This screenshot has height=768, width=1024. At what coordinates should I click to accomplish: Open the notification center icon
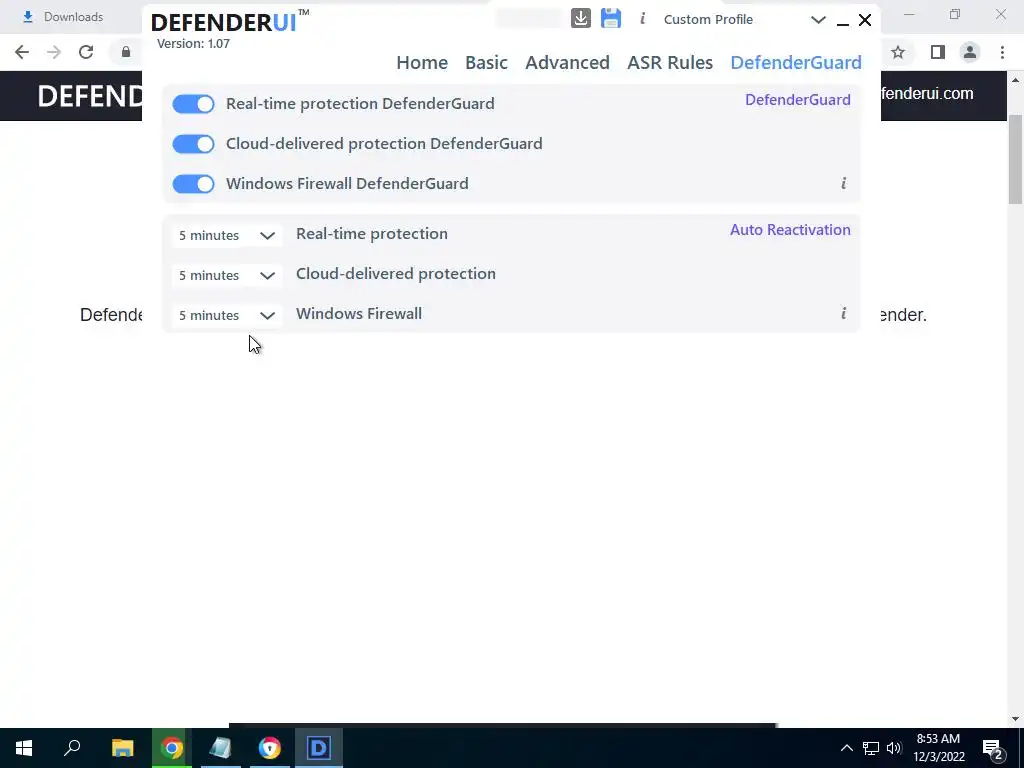[x=993, y=749]
